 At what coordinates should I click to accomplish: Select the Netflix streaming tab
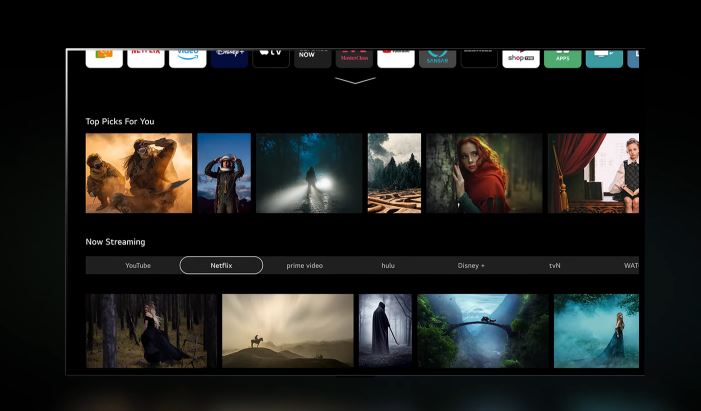pos(221,266)
